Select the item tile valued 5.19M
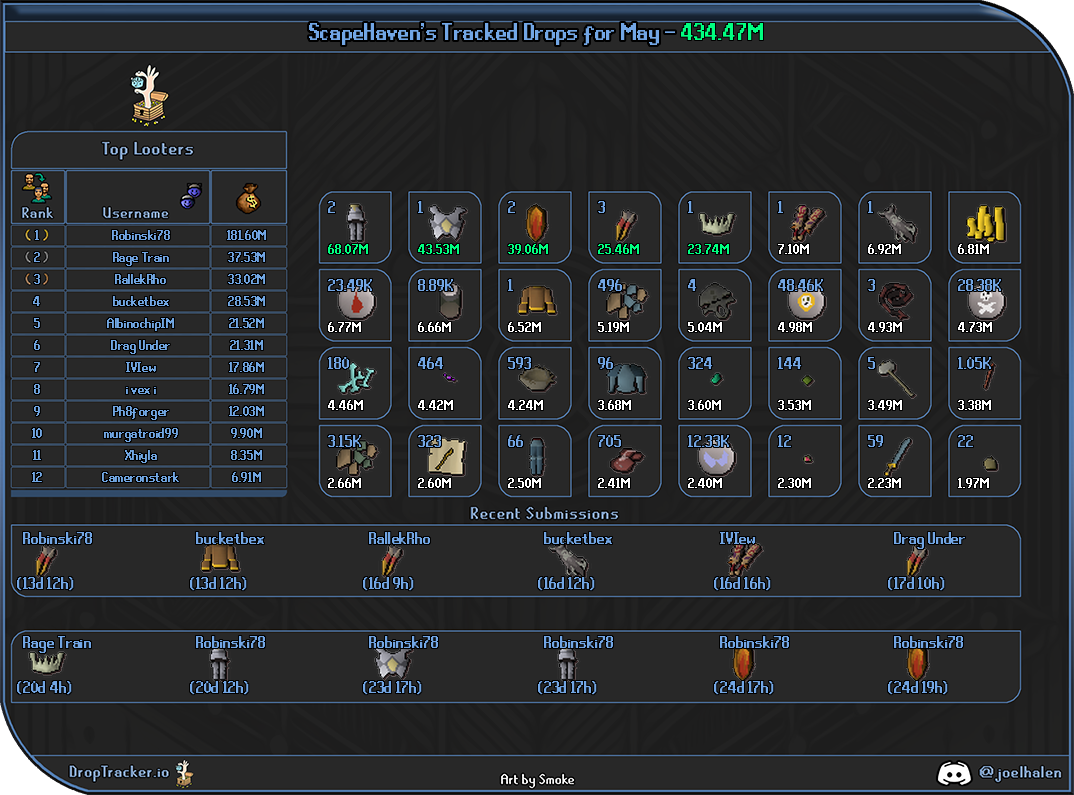 (625, 305)
